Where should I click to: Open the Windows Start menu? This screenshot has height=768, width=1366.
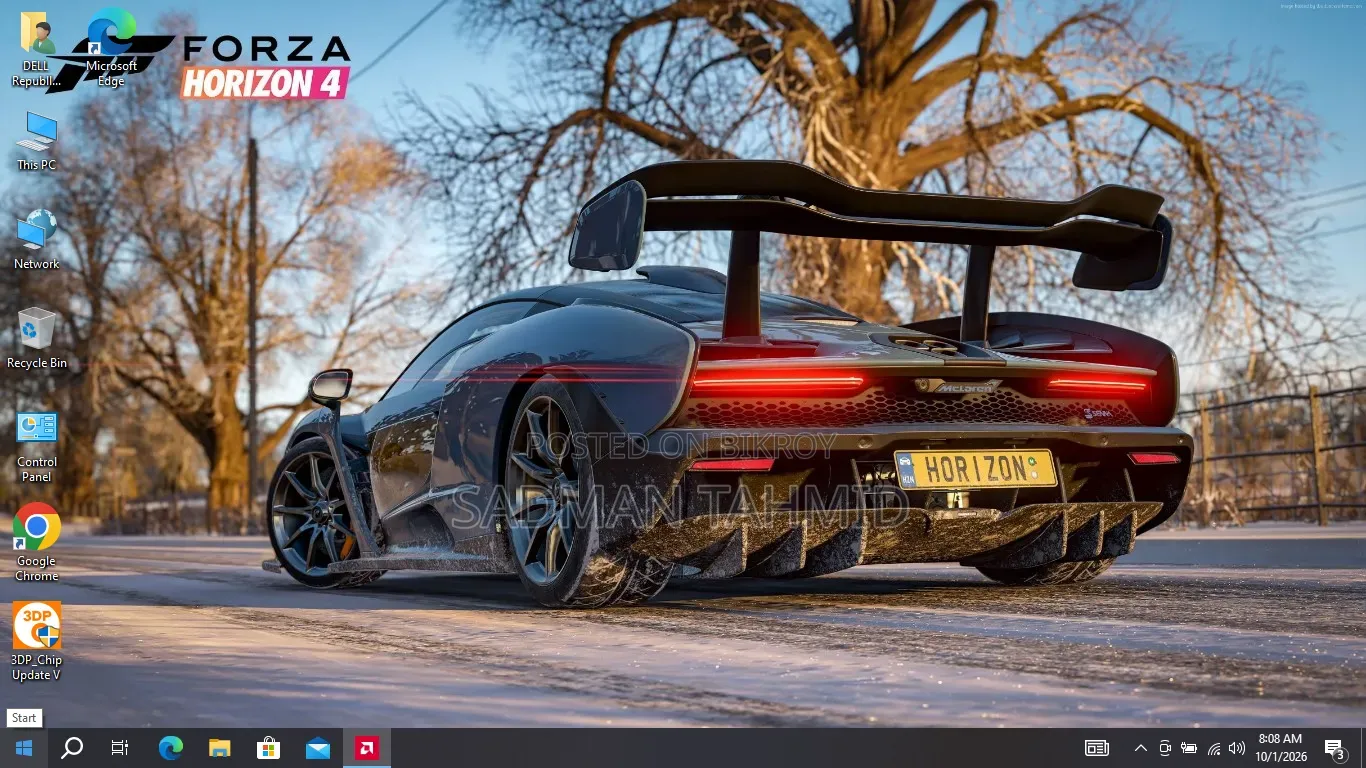(24, 748)
